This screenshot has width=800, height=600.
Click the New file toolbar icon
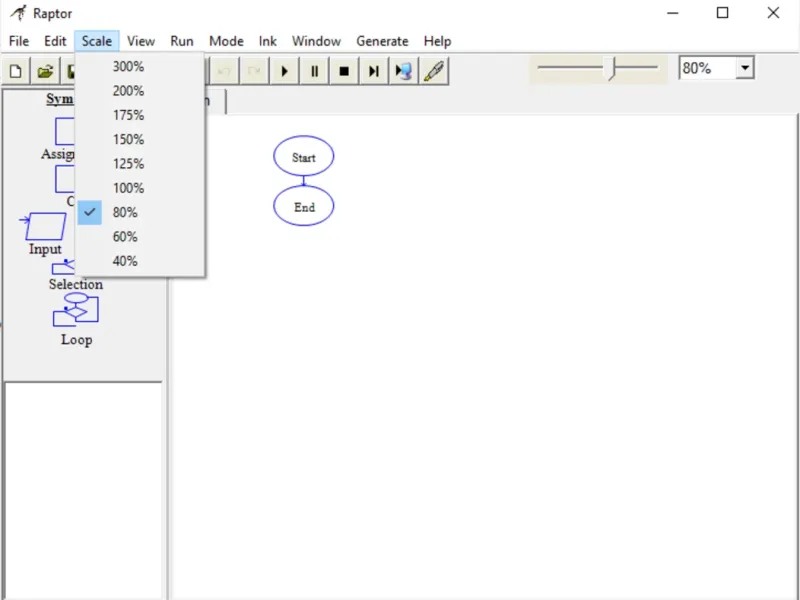coord(16,71)
